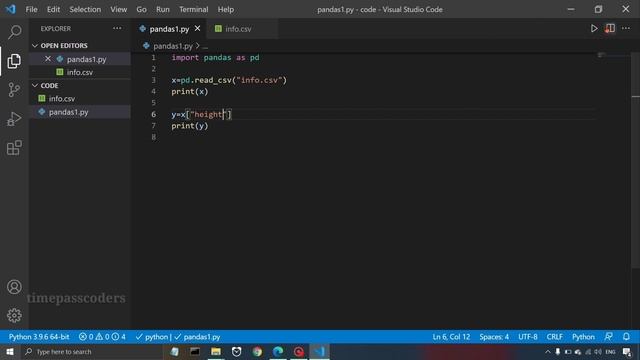Select info.csv in Open Editors
The width and height of the screenshot is (640, 360).
pyautogui.click(x=80, y=72)
